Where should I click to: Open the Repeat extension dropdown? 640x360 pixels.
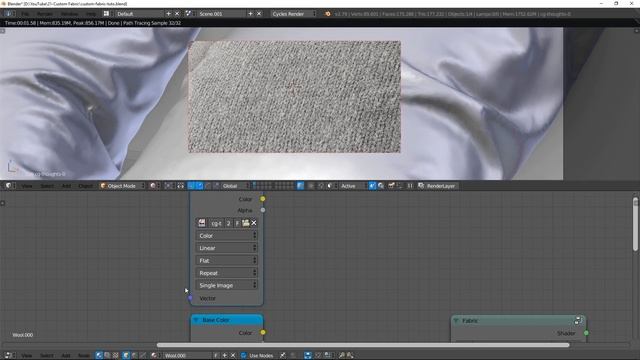point(227,273)
